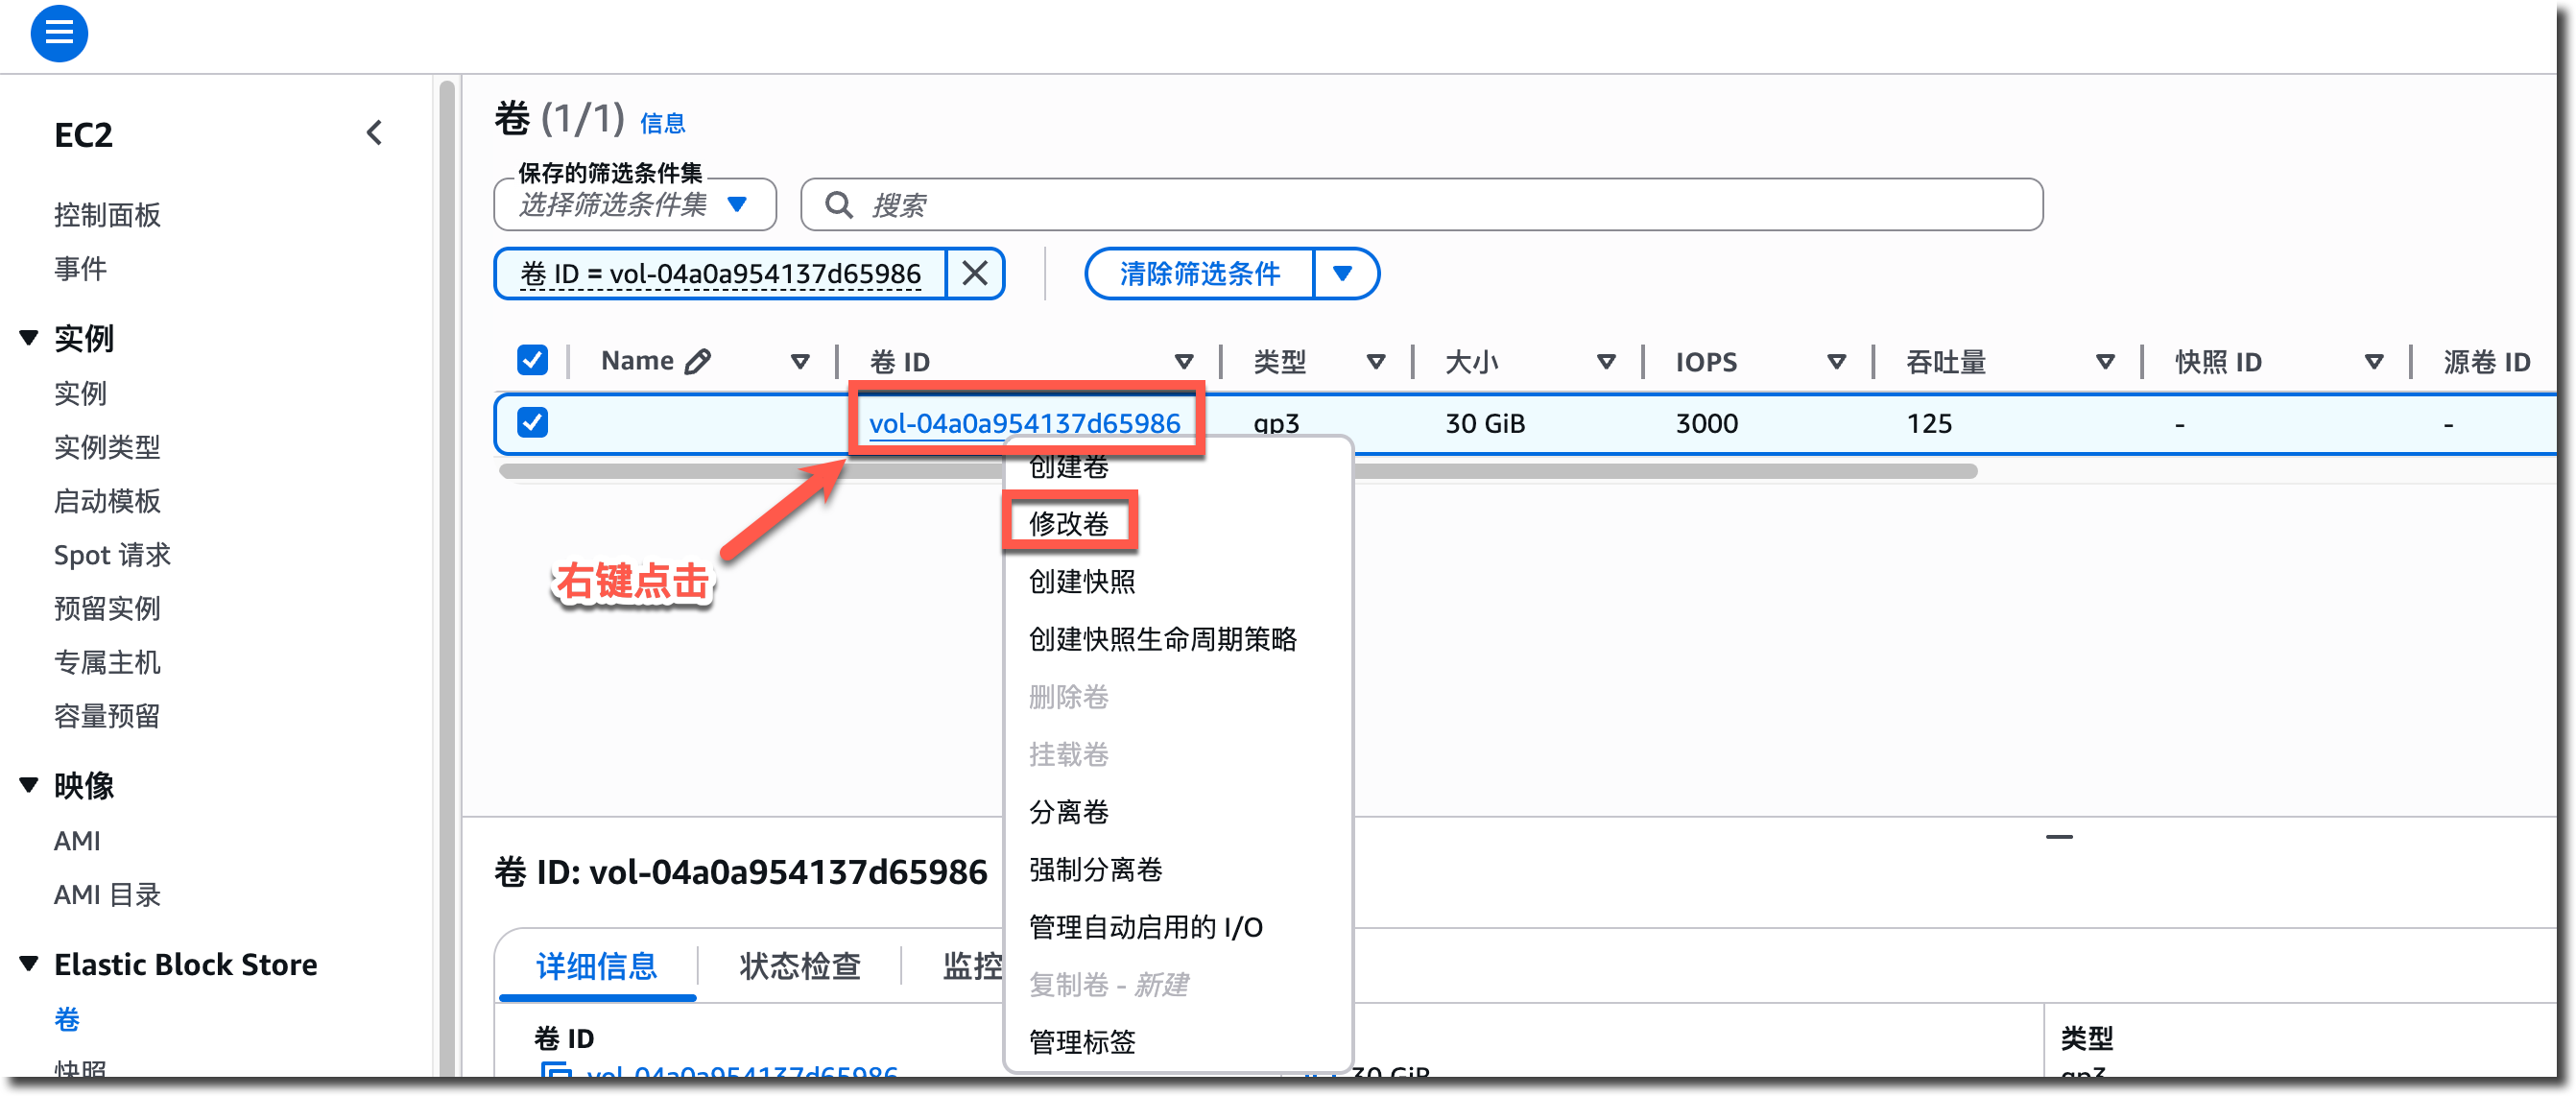Sort by the 卷 ID column arrow
Viewport: 2576px width, 1096px height.
[1183, 362]
